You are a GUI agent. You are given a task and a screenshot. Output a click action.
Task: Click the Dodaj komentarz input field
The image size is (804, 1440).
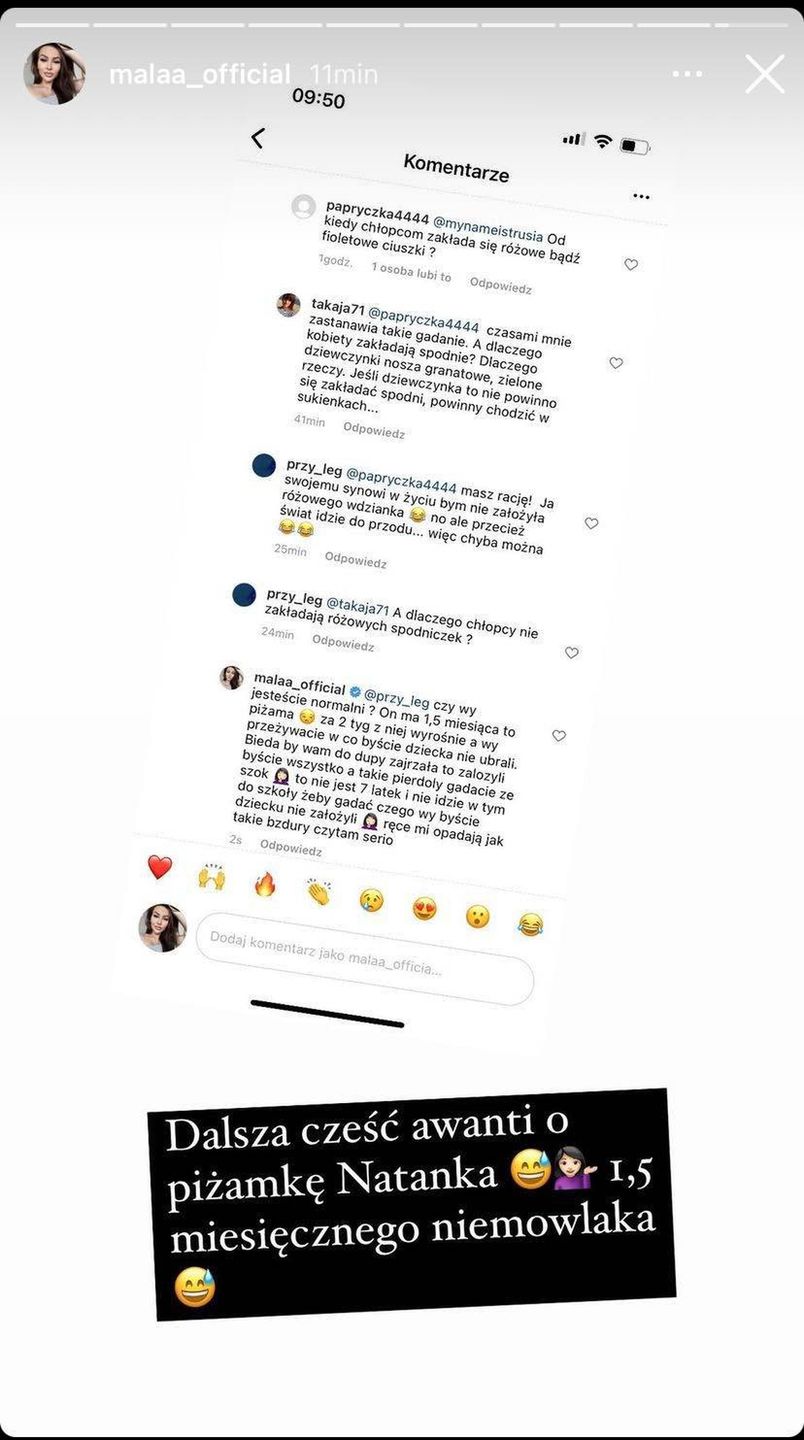click(x=364, y=959)
